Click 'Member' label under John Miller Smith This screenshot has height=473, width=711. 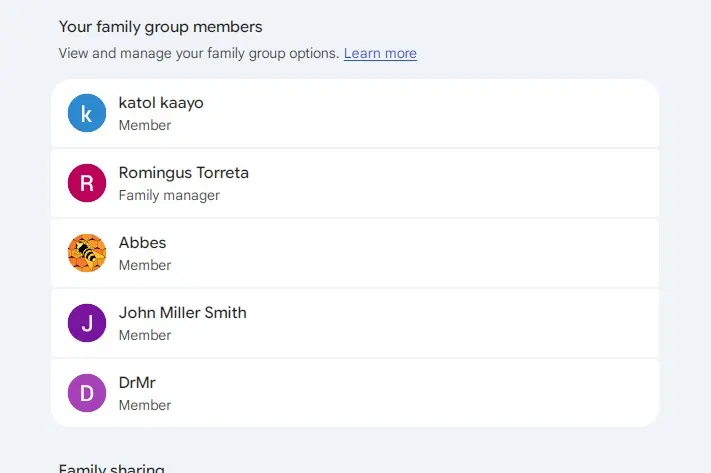click(145, 335)
